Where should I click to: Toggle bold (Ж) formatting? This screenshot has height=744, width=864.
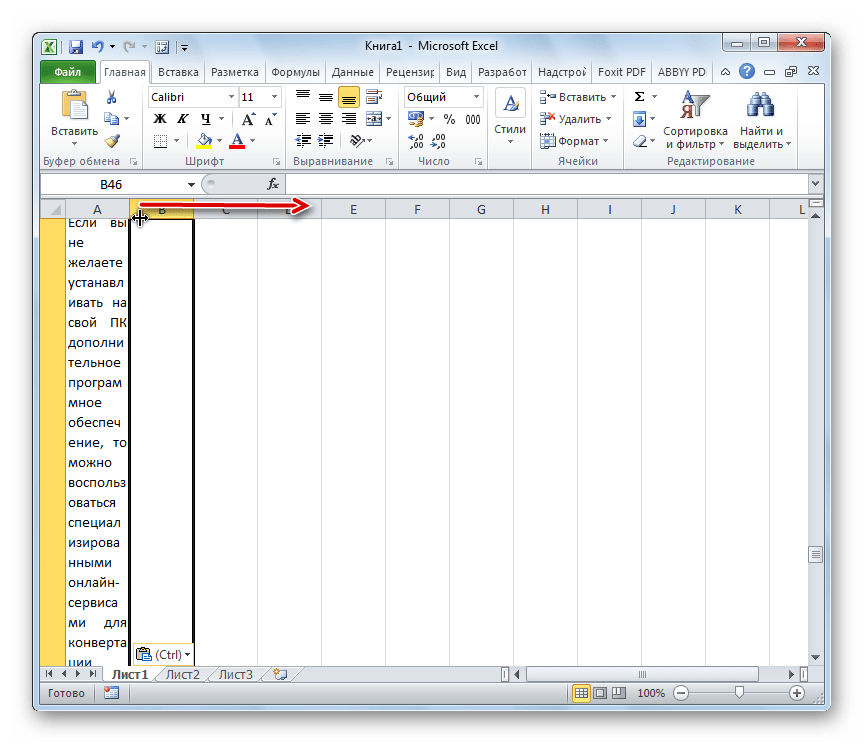[159, 119]
